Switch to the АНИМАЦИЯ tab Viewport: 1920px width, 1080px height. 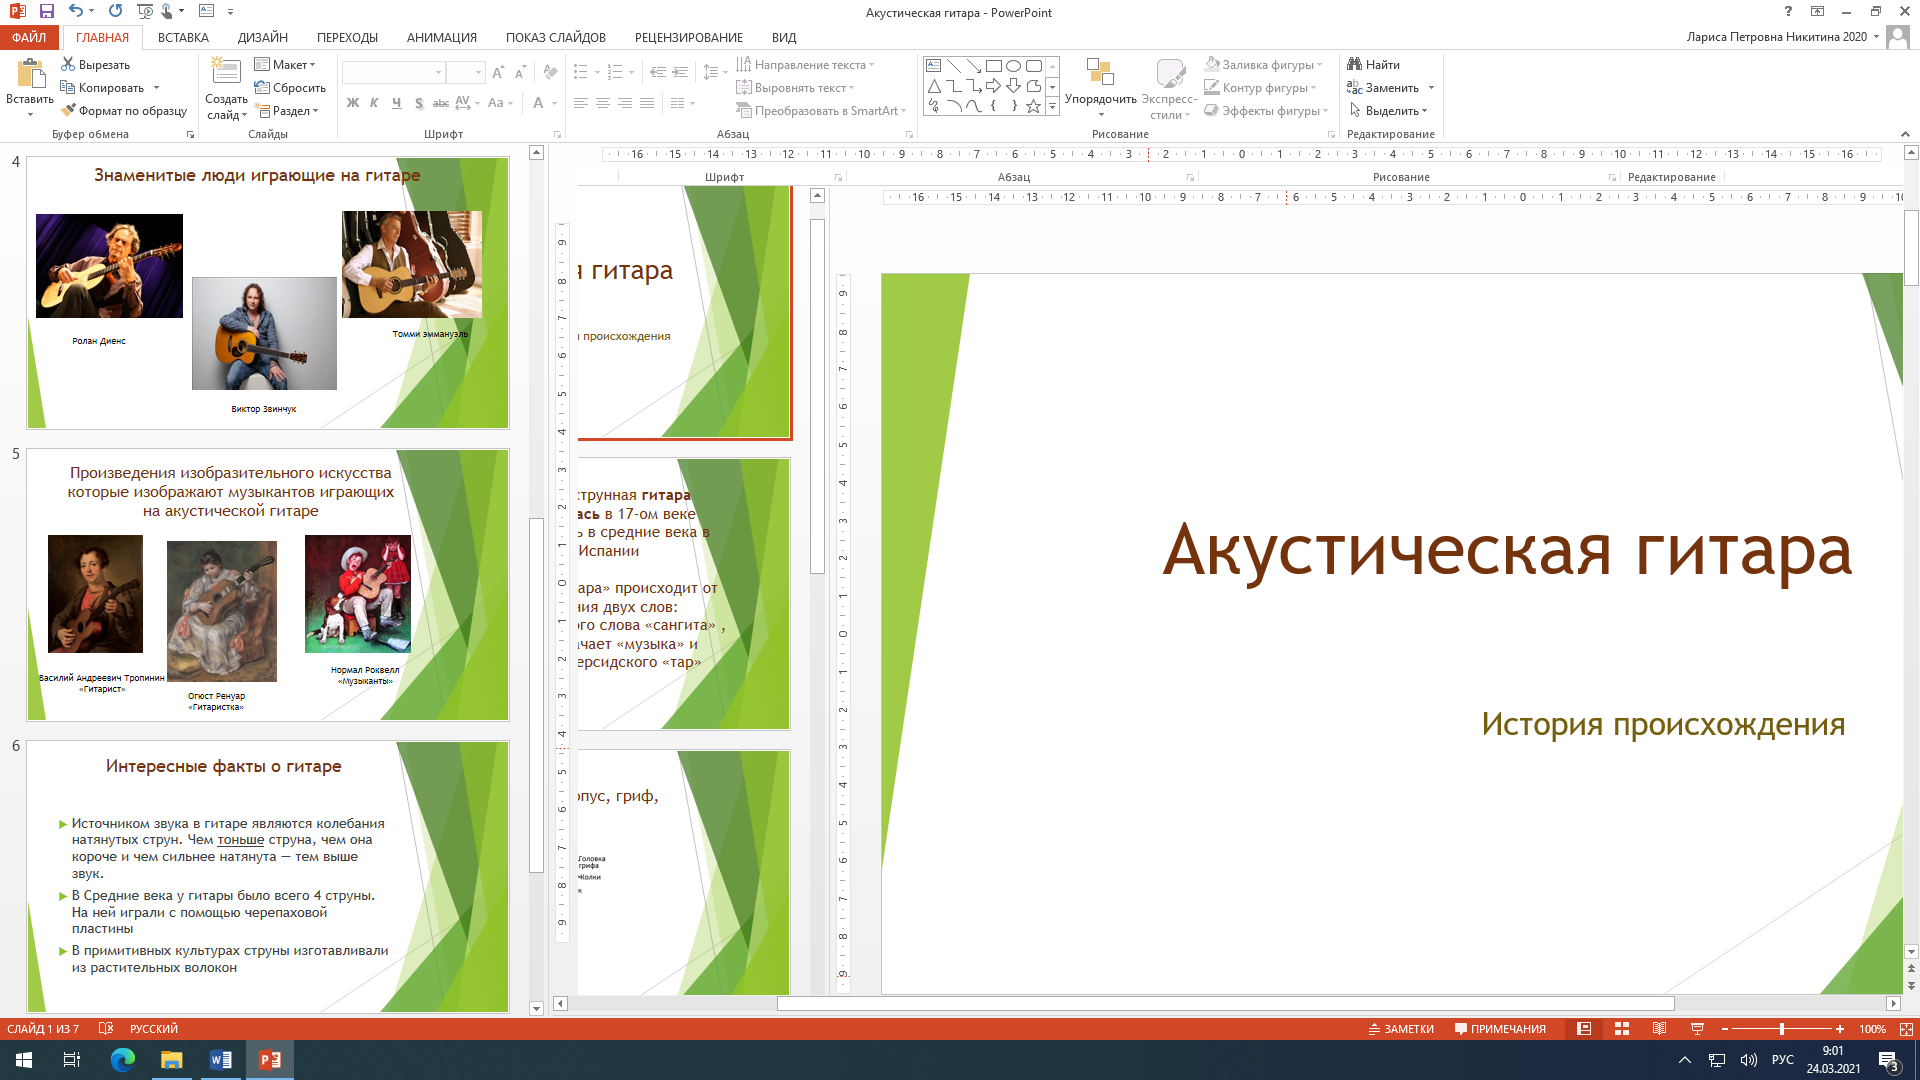442,37
